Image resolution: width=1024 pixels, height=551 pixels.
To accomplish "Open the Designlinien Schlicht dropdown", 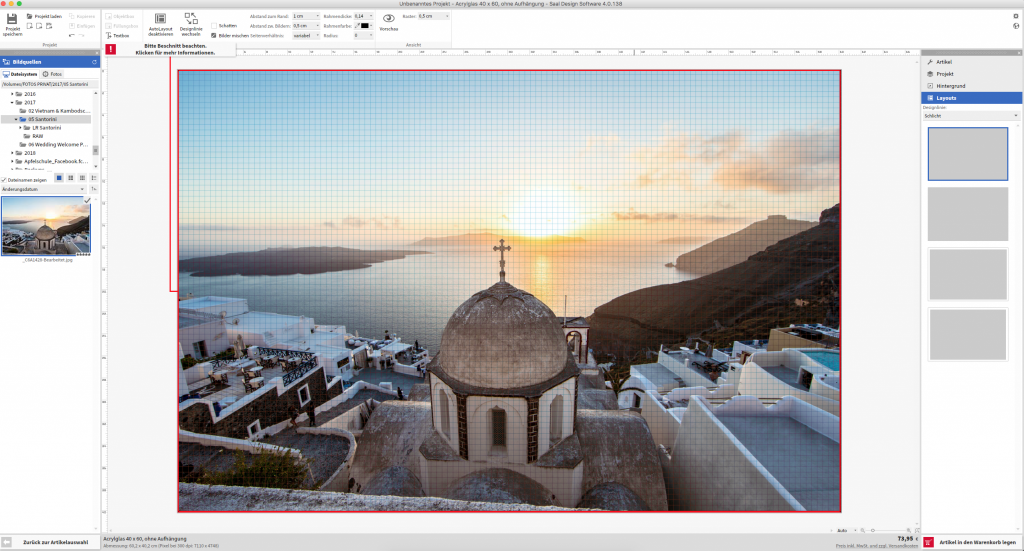I will pyautogui.click(x=971, y=116).
